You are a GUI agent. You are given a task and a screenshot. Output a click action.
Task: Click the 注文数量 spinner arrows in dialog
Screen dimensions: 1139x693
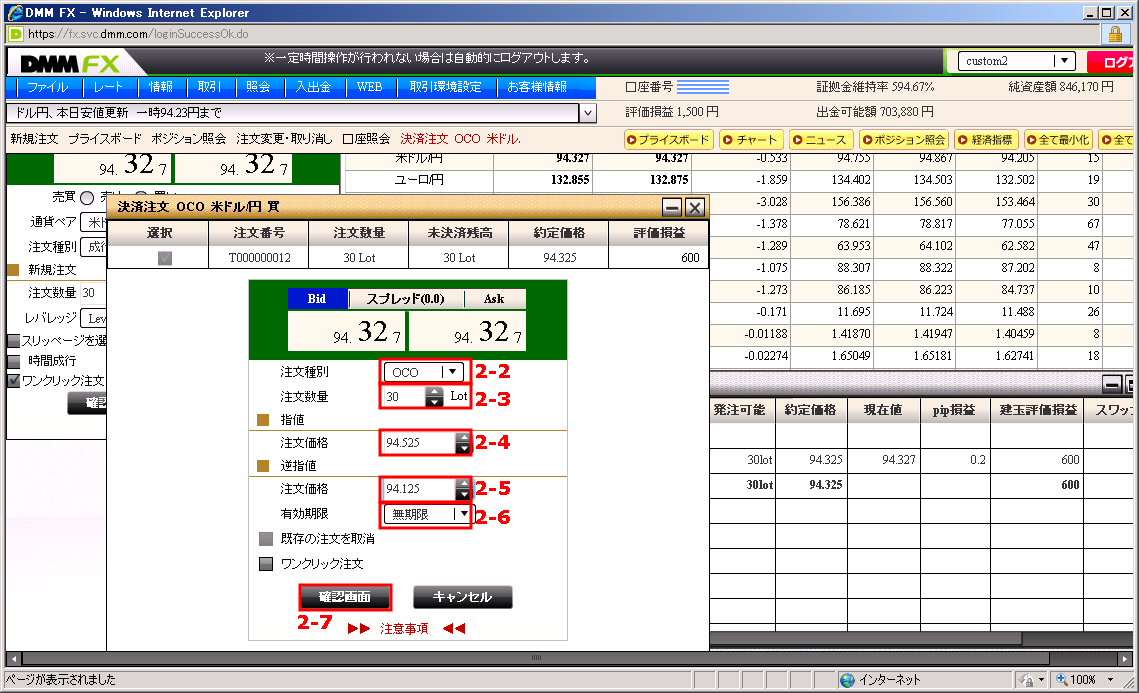pos(434,397)
